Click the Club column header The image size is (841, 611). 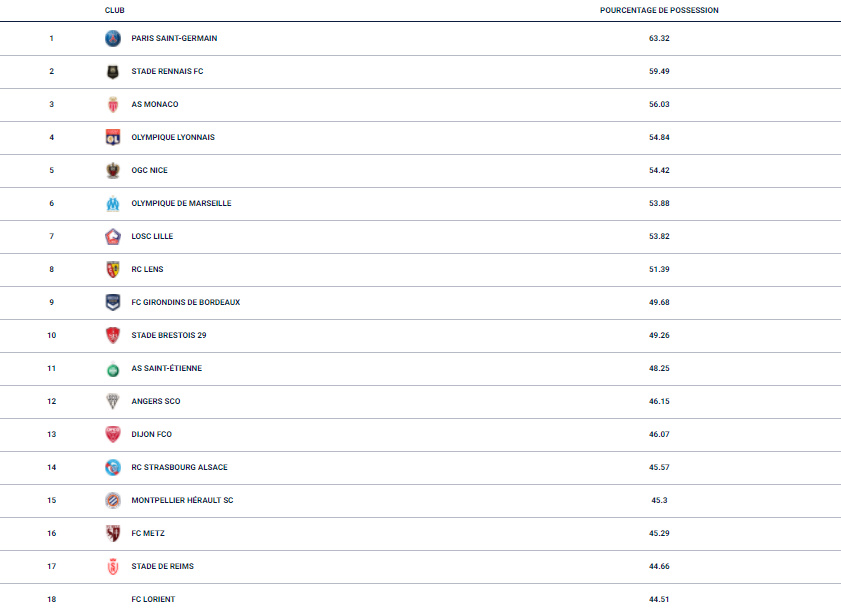point(115,10)
